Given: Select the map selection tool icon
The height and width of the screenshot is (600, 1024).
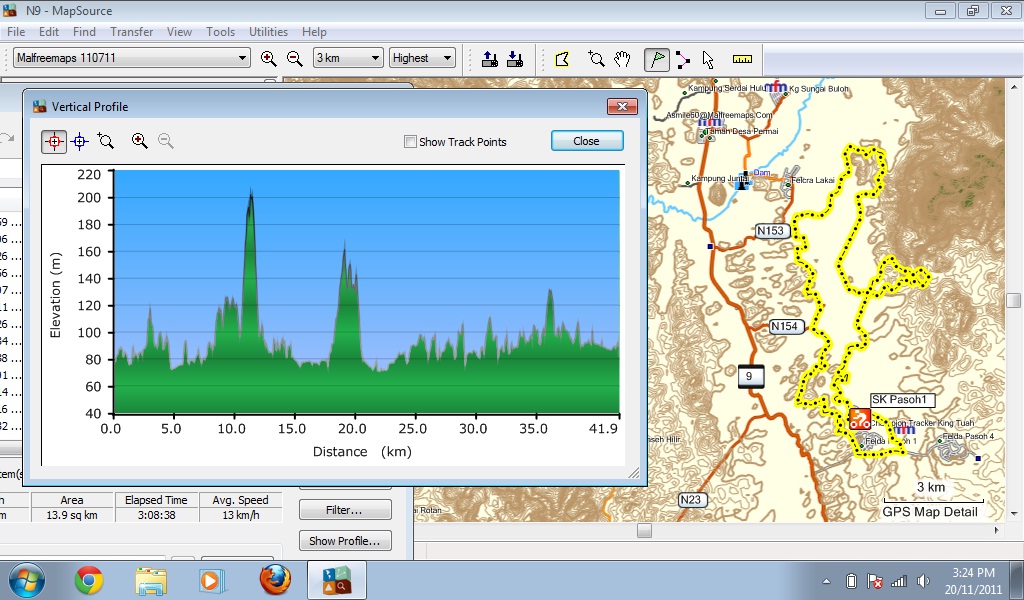Looking at the screenshot, I should (x=562, y=59).
